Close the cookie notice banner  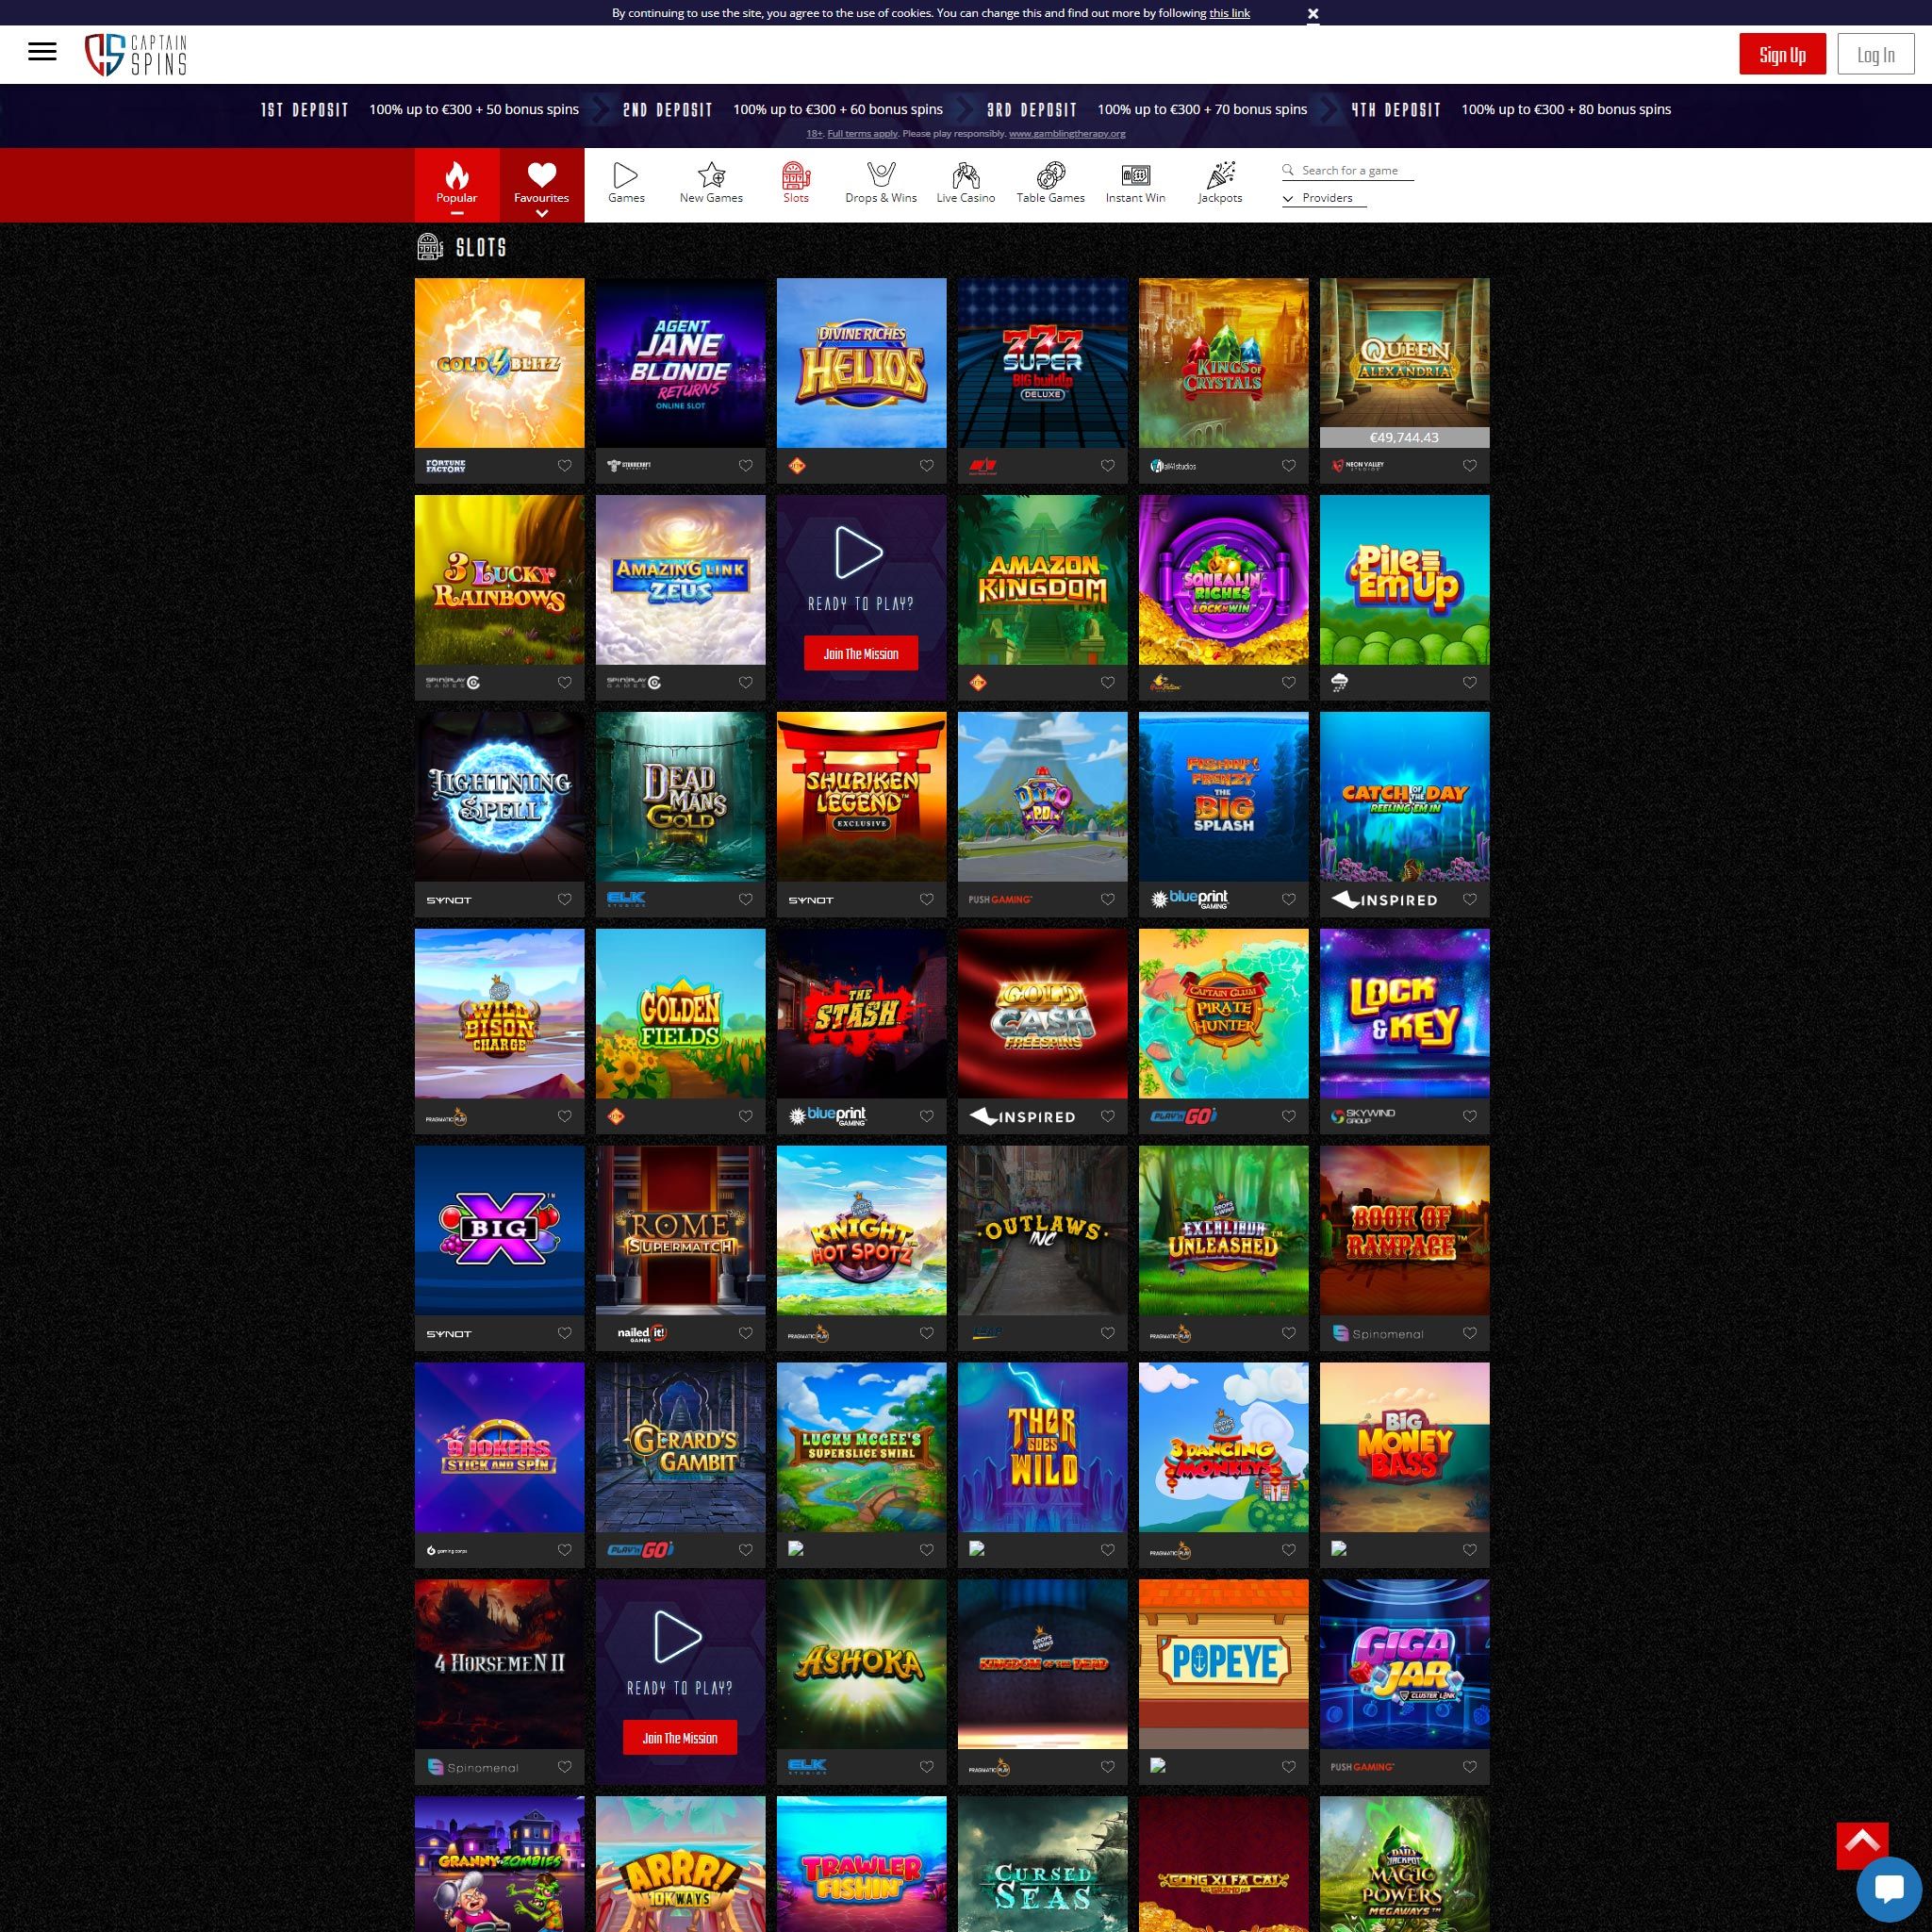pos(1313,13)
